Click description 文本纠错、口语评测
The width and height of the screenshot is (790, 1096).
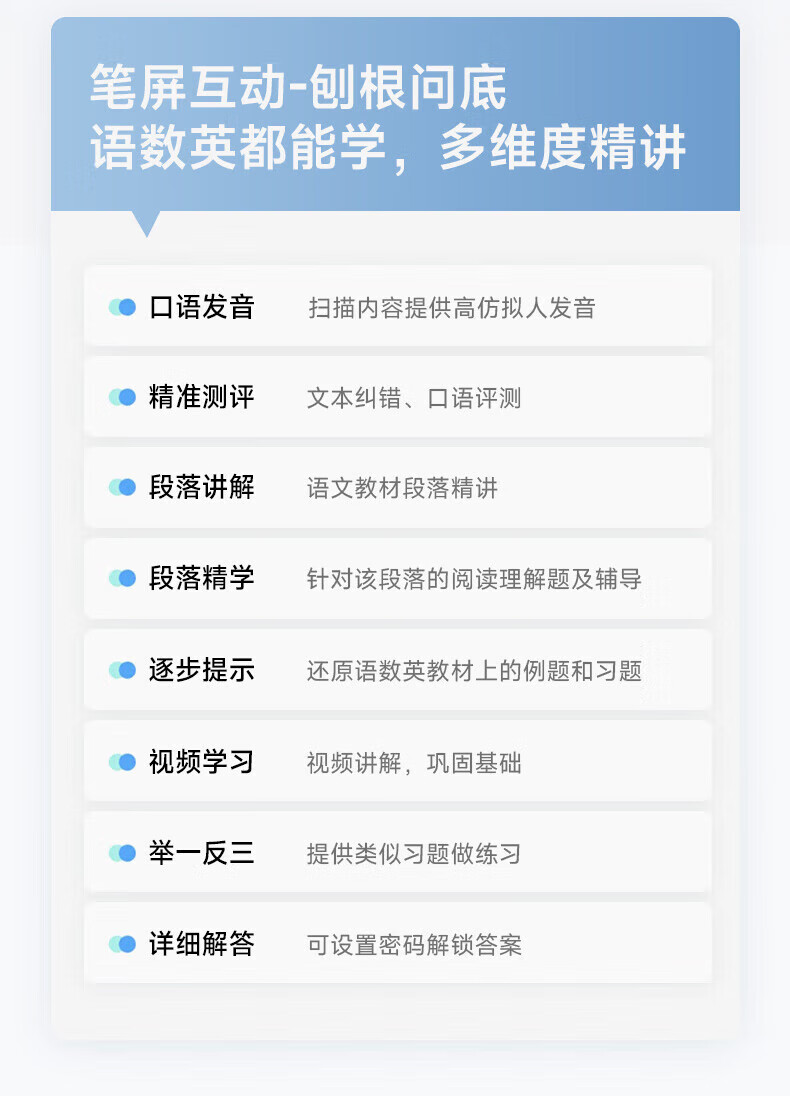tap(413, 399)
